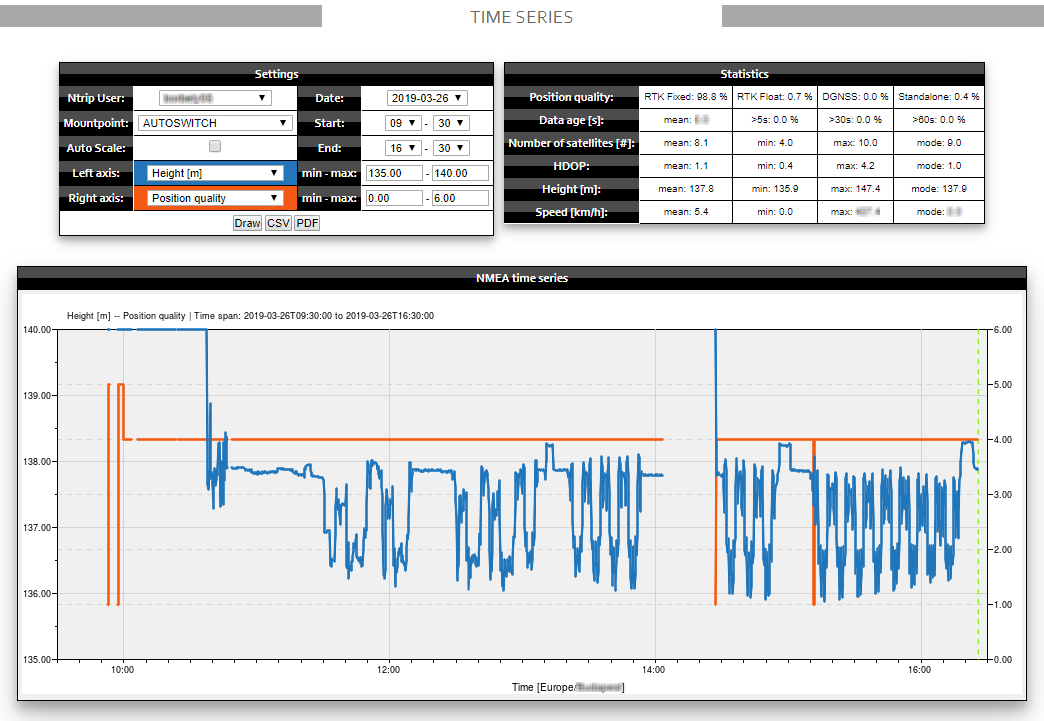Click the chart title with time span
The width and height of the screenshot is (1044, 721).
click(250, 316)
